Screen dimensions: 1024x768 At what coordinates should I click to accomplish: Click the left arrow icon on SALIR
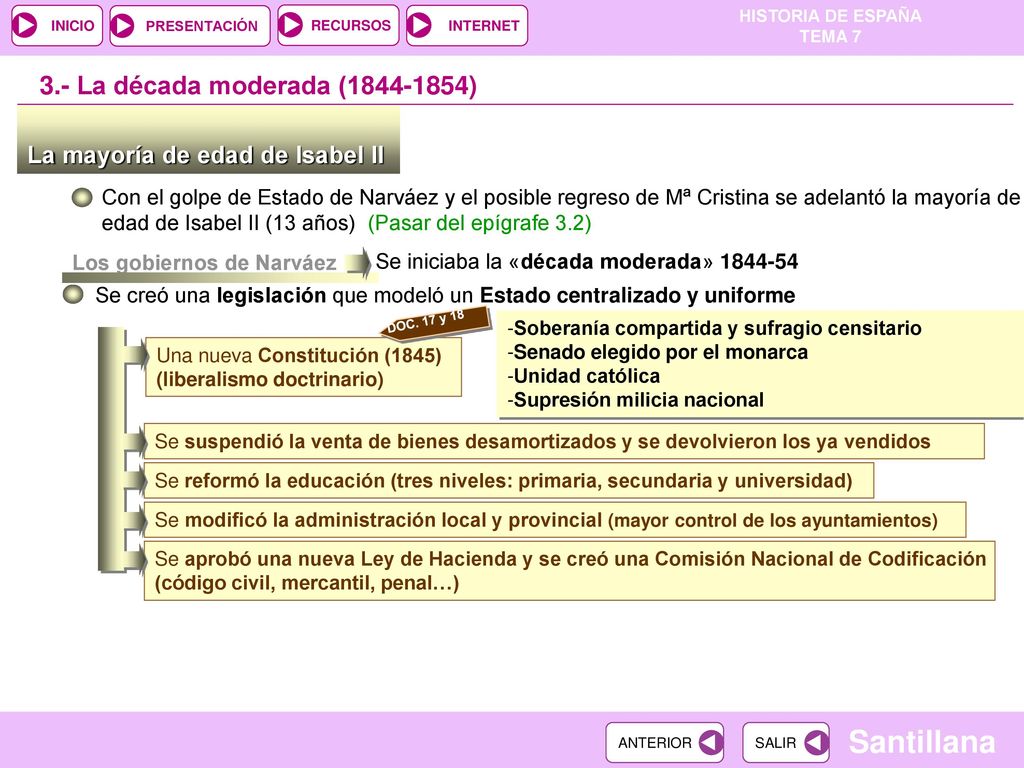816,743
